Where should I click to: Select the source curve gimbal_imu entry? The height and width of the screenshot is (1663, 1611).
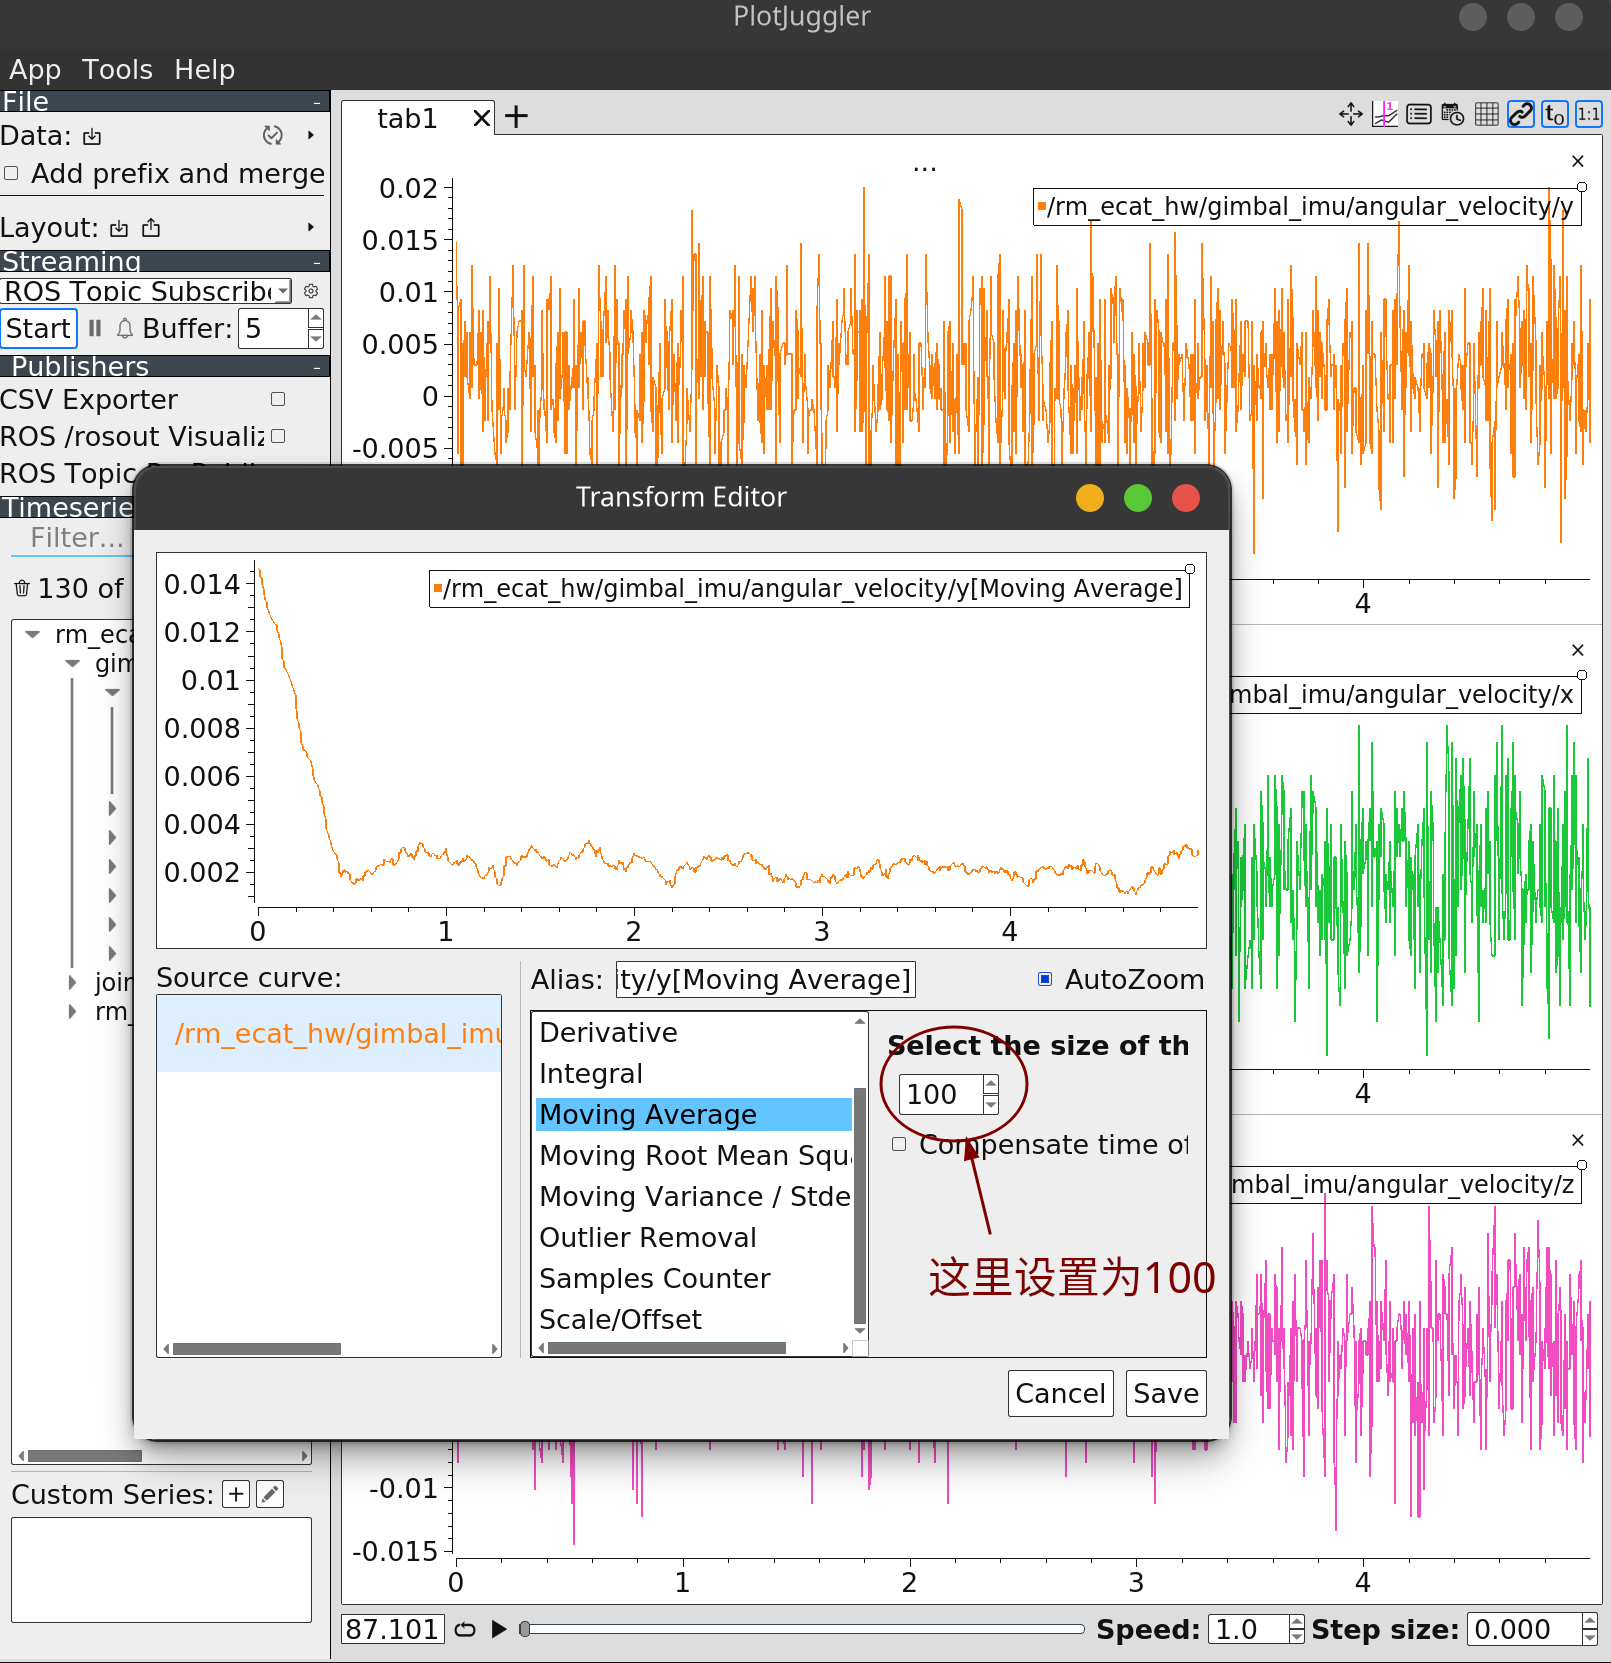point(330,1033)
